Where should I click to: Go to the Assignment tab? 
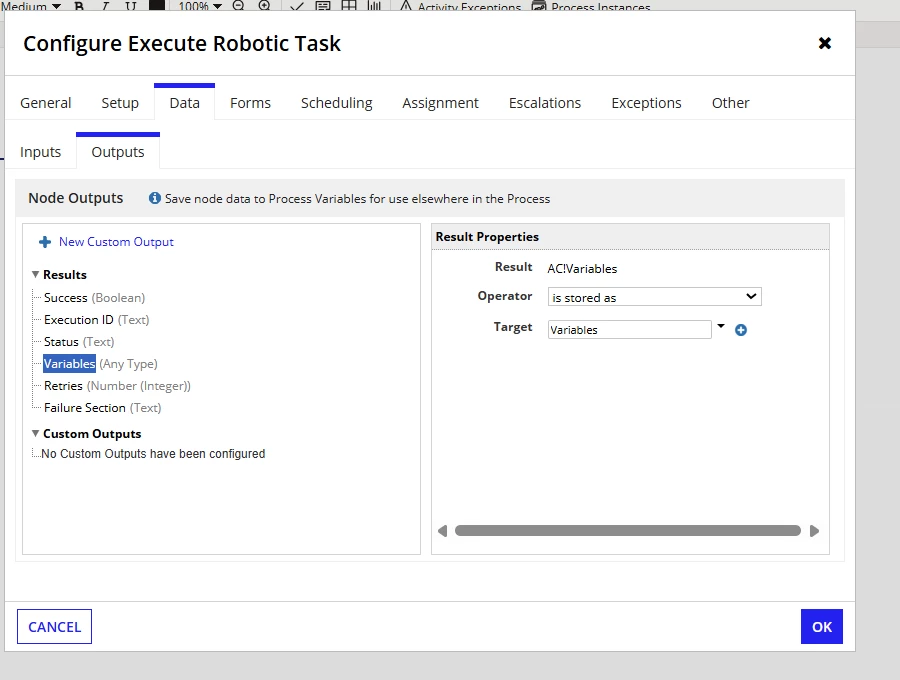tap(440, 103)
